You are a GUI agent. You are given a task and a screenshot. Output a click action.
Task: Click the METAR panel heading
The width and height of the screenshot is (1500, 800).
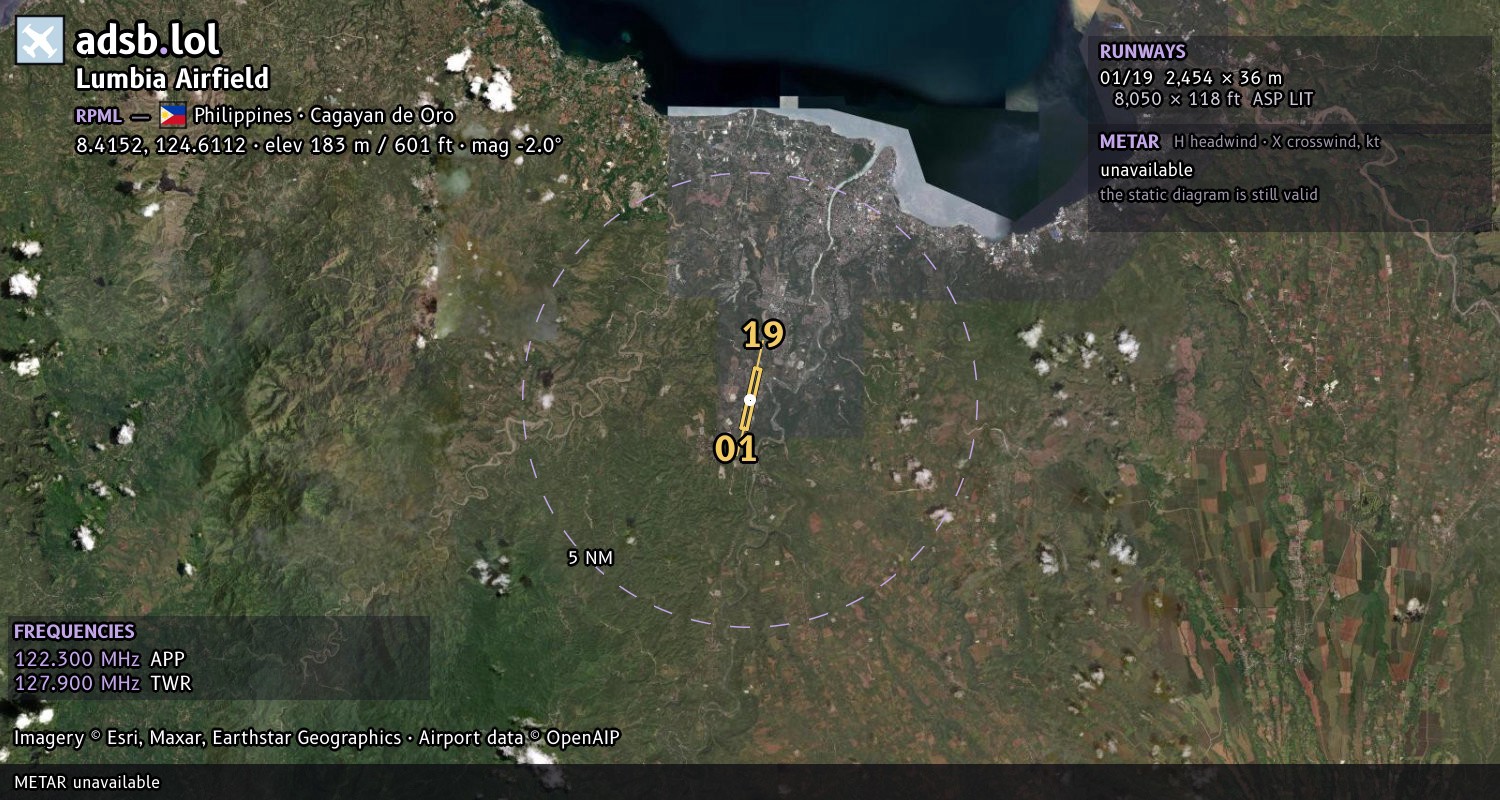[1130, 142]
